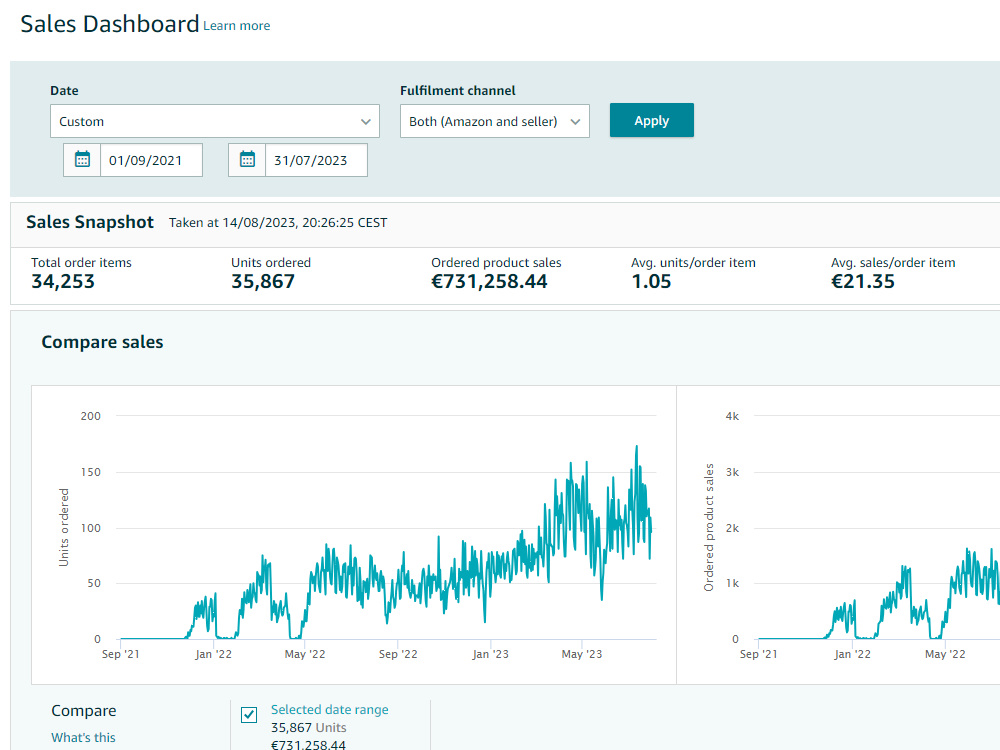Select the Avg. units/order item value 1.05
The image size is (1000, 750).
coord(651,281)
